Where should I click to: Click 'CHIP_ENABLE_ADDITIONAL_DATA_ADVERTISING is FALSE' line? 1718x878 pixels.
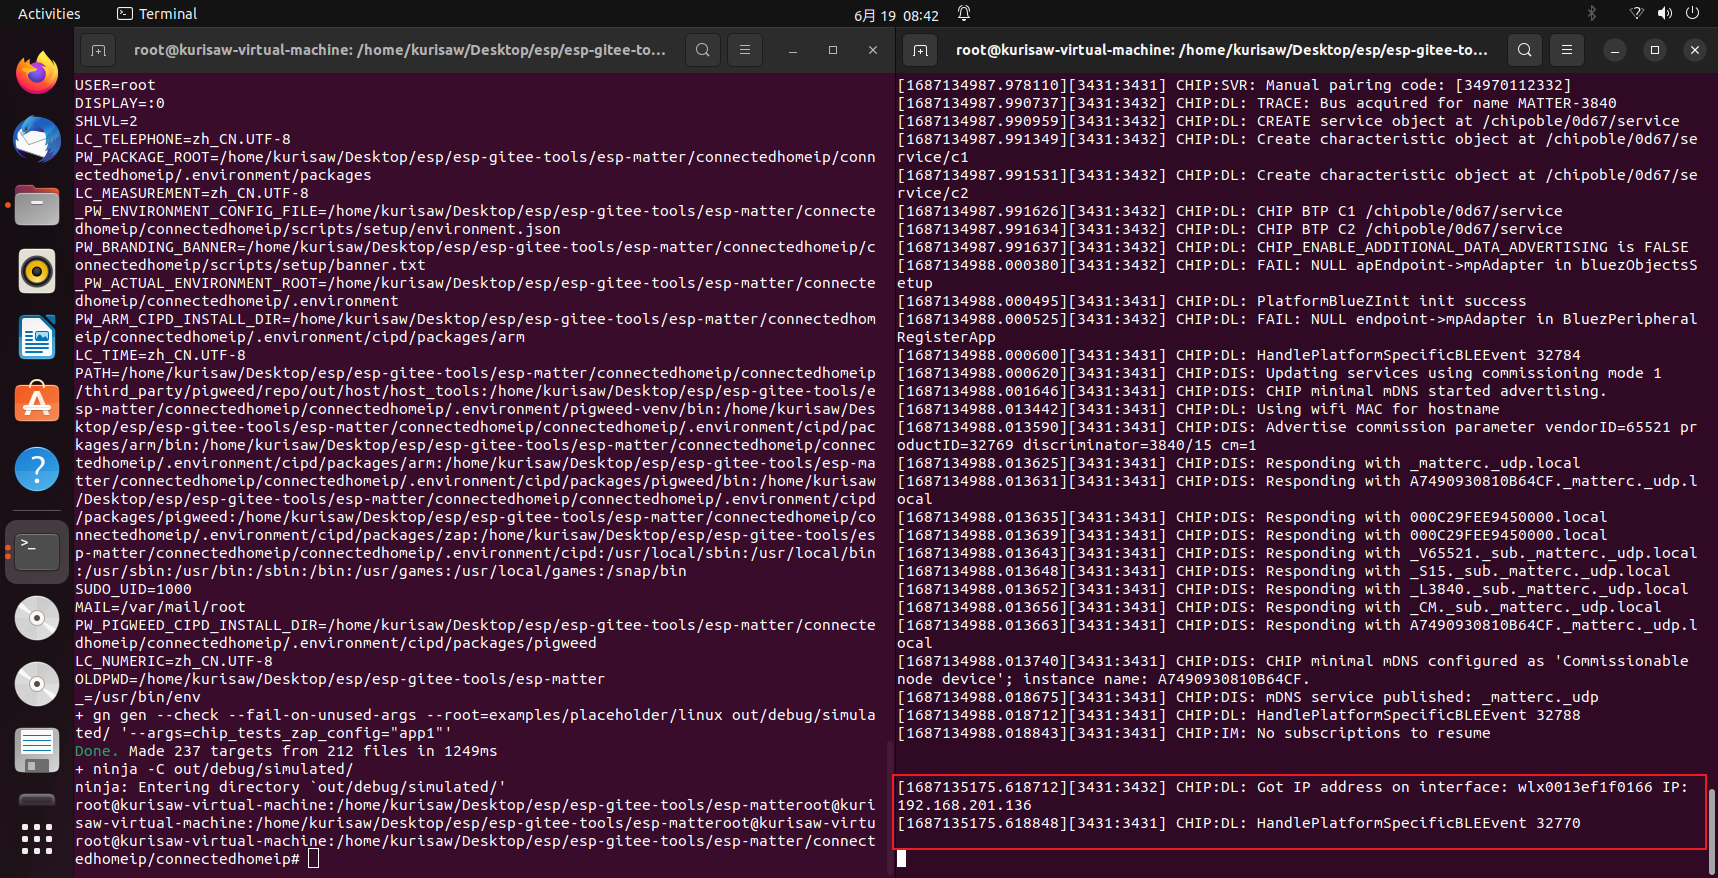1293,247
